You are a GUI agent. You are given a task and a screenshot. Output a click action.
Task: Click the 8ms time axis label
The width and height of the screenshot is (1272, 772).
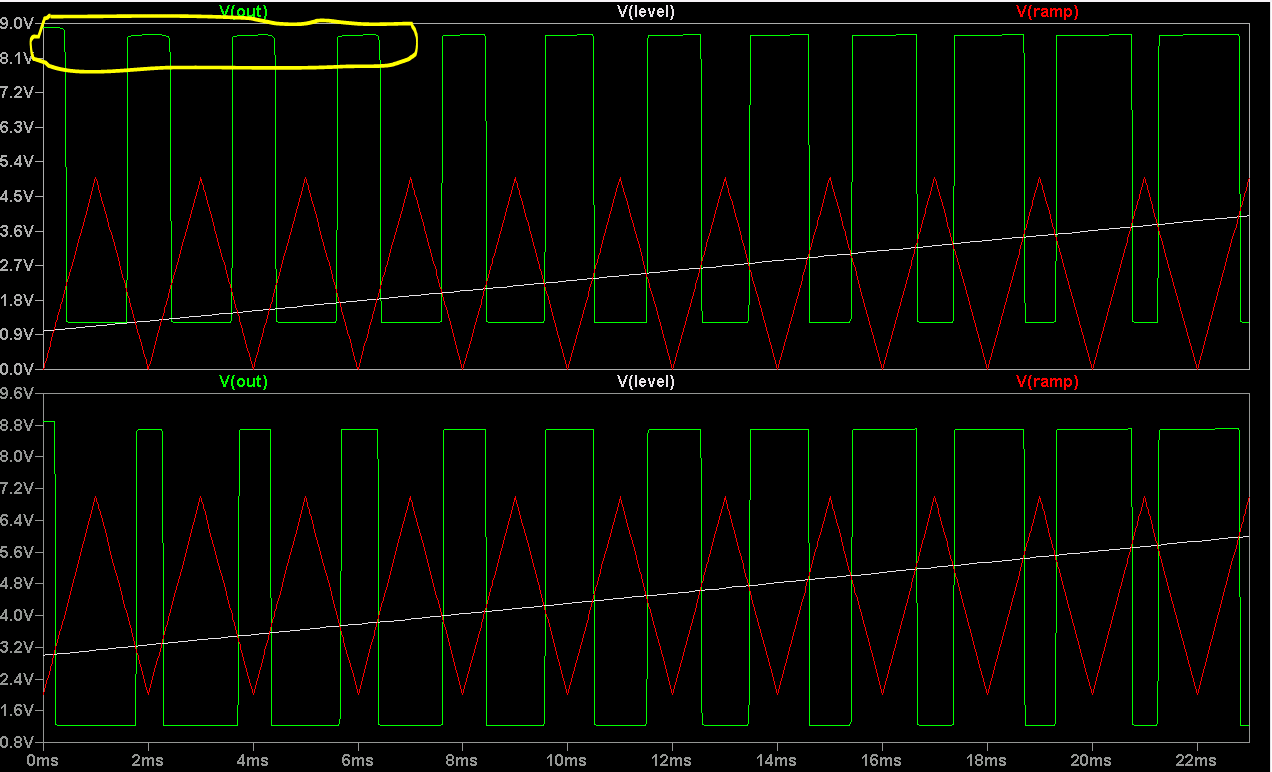[462, 761]
